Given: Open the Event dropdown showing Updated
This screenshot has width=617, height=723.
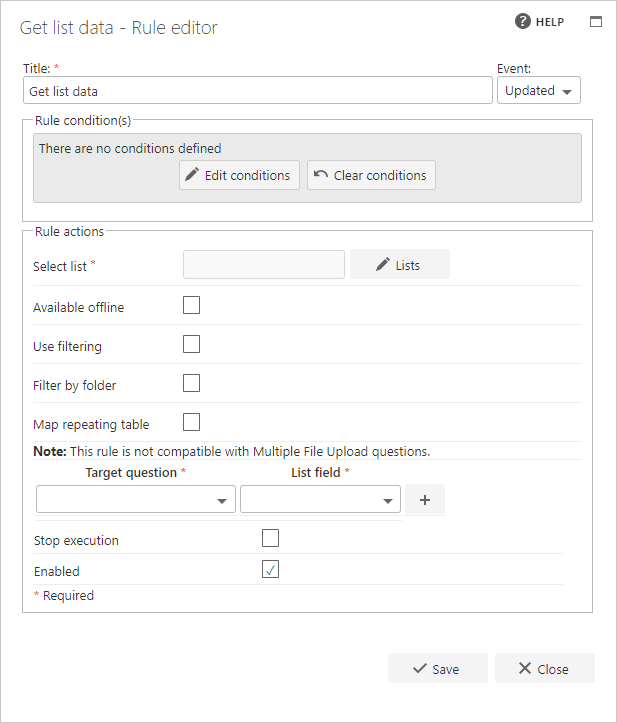Looking at the screenshot, I should [x=539, y=90].
